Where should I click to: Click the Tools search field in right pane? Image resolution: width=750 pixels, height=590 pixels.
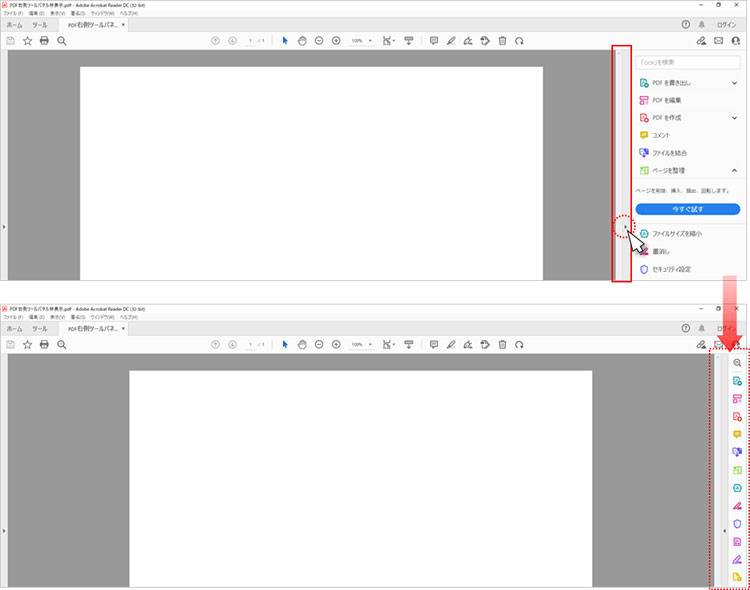[688, 62]
